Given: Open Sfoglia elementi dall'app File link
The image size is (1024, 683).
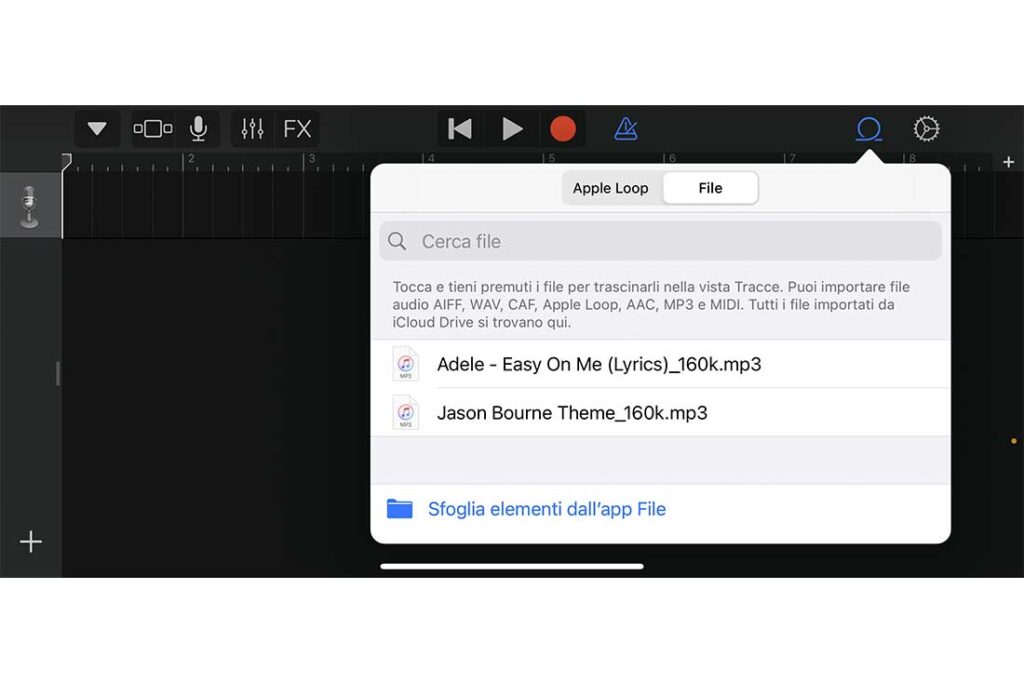Looking at the screenshot, I should pyautogui.click(x=547, y=509).
